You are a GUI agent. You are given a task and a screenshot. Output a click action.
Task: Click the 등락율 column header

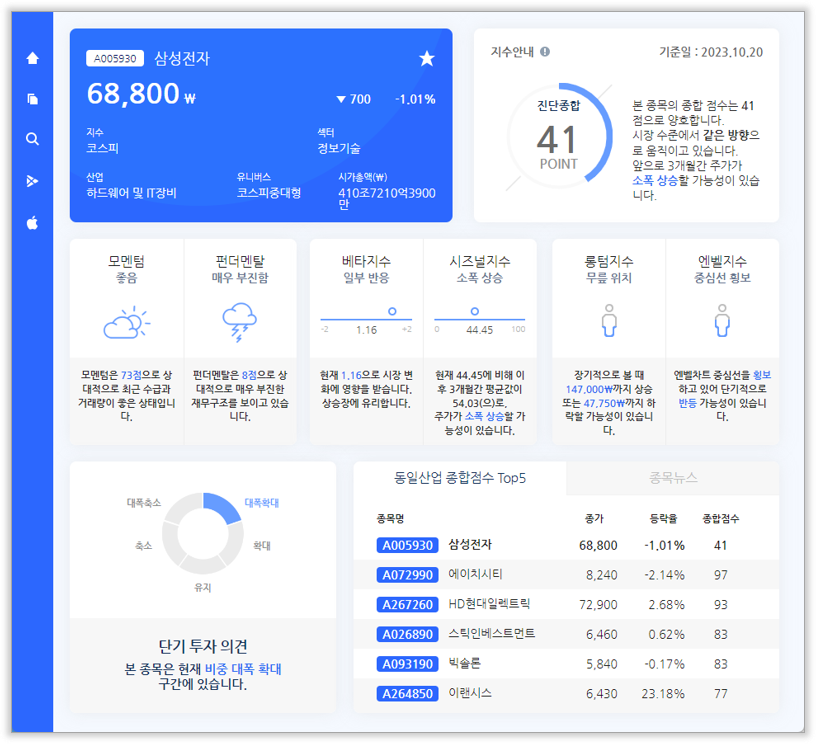664,519
